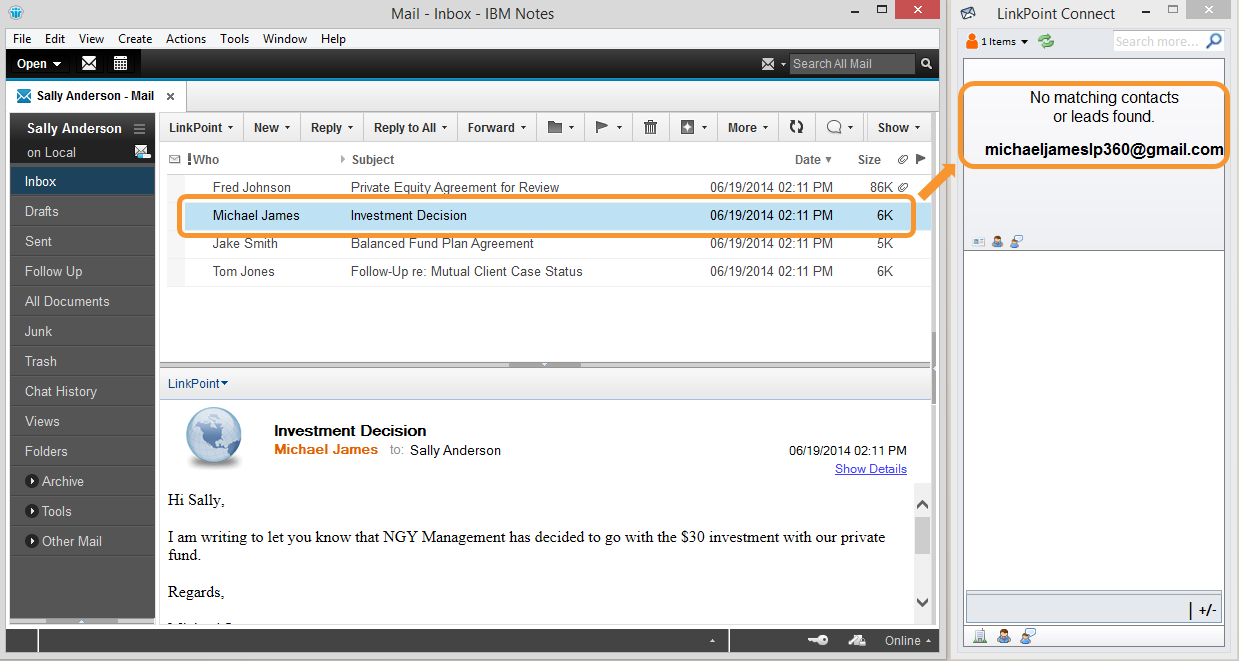Open the More dropdown
The width and height of the screenshot is (1239, 661).
[x=748, y=127]
